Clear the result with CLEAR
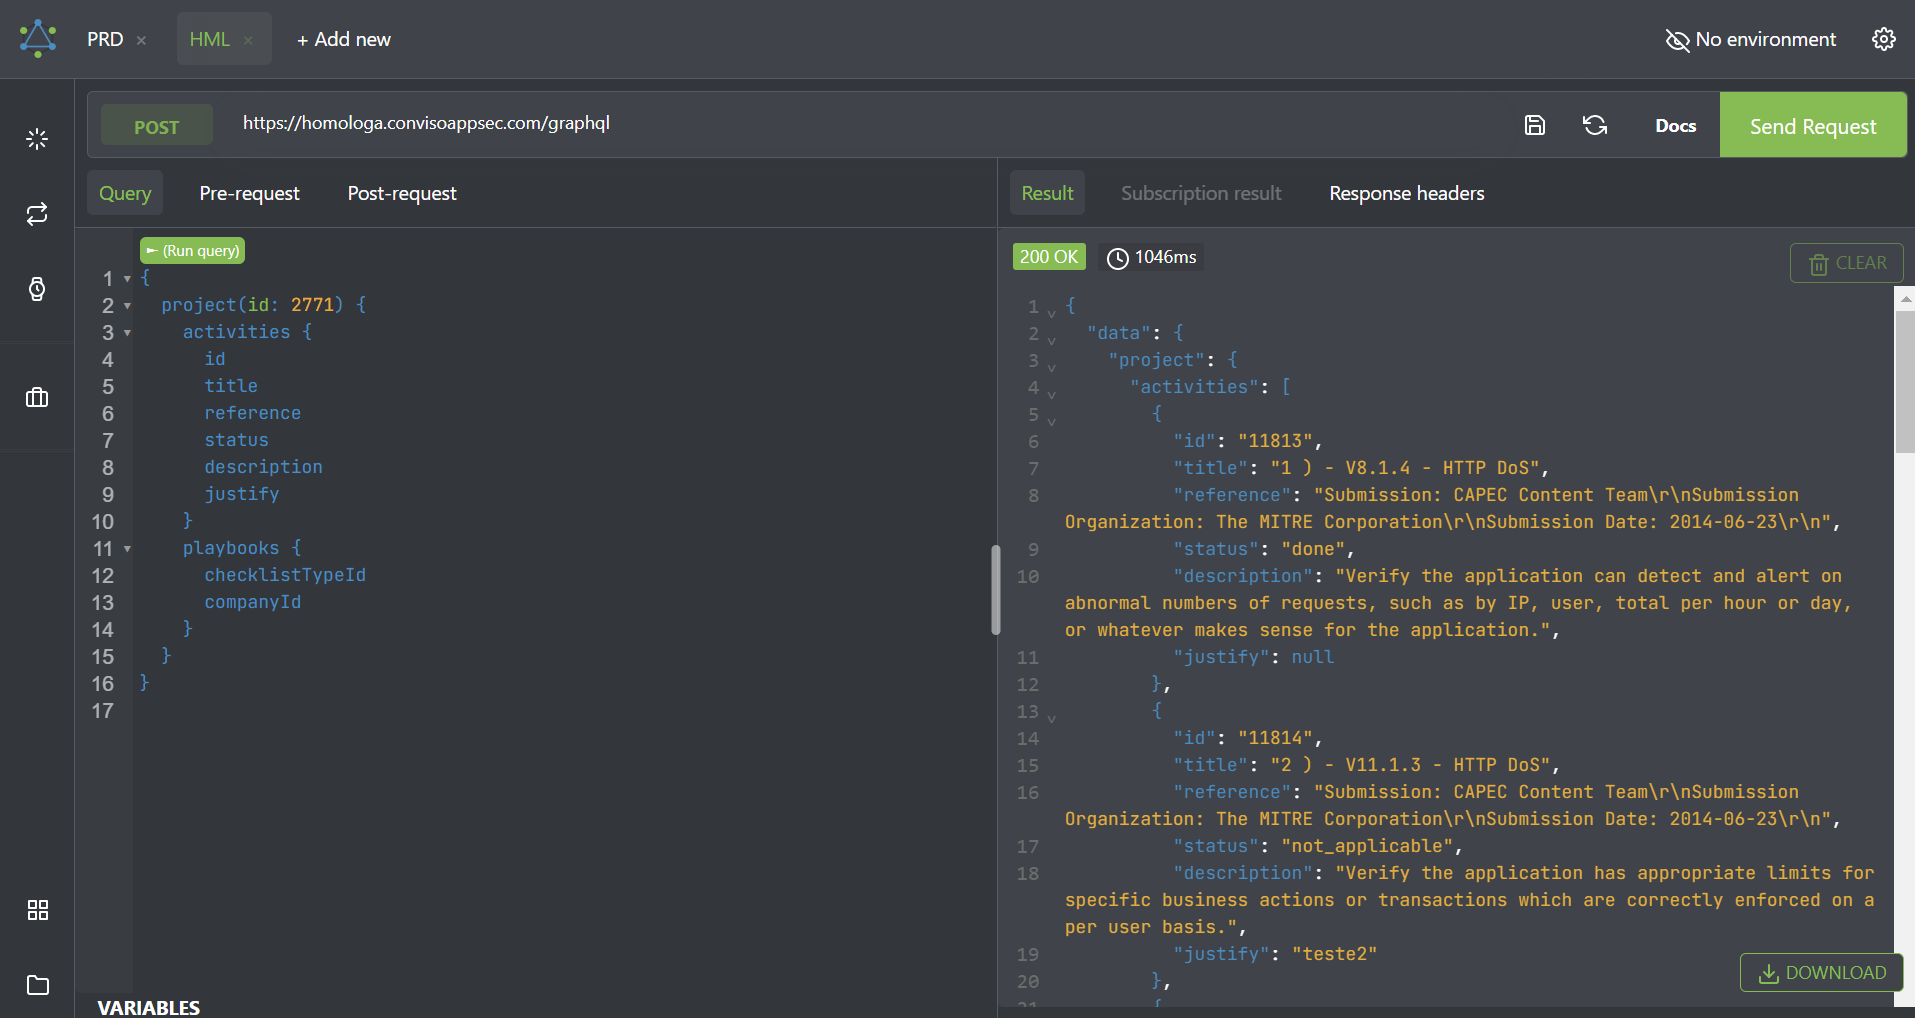This screenshot has height=1018, width=1915. tap(1847, 263)
